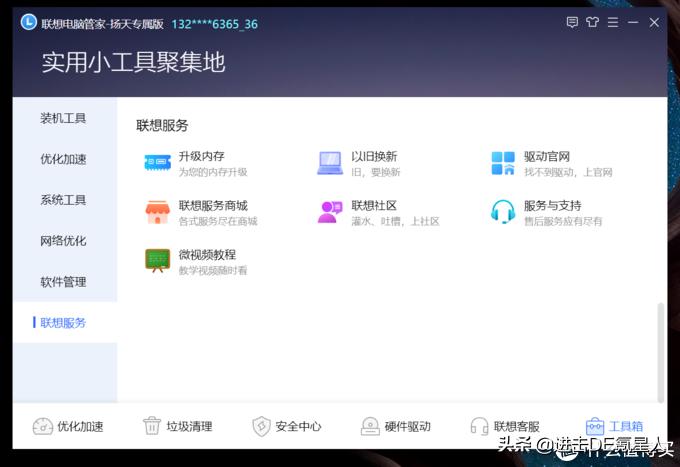
Task: Click the headphone icon for 联想客服
Action: [x=479, y=426]
